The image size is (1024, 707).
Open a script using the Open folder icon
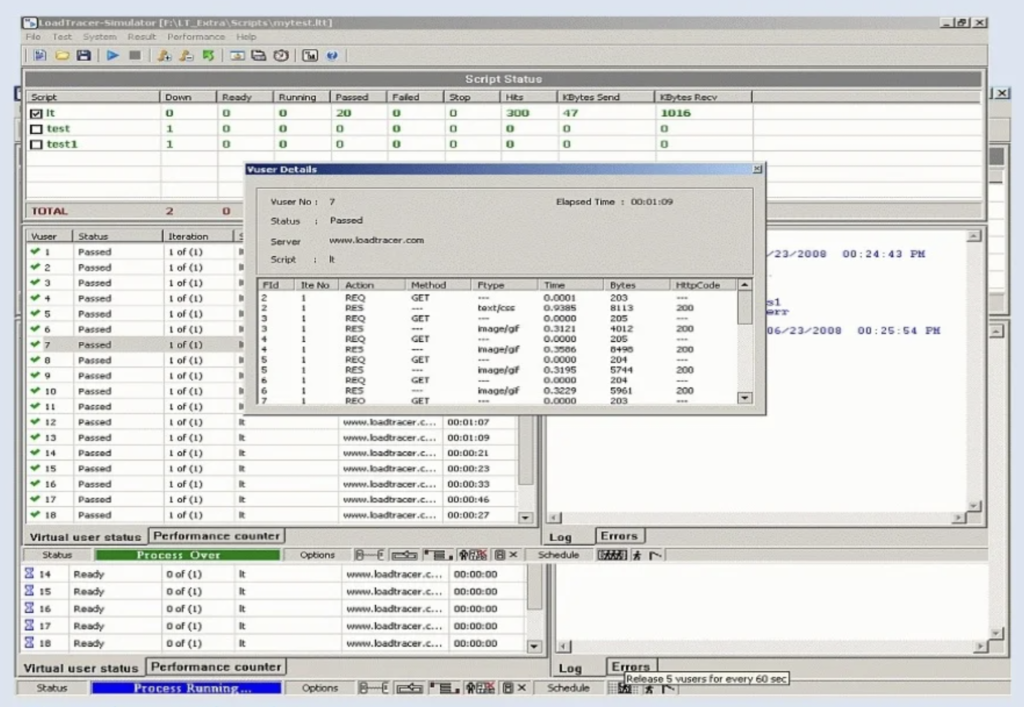point(61,55)
